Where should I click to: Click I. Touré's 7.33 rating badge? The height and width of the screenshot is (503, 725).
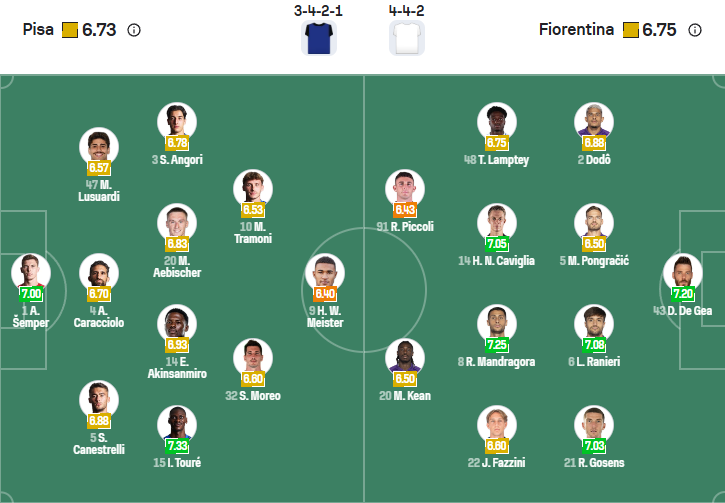177,444
